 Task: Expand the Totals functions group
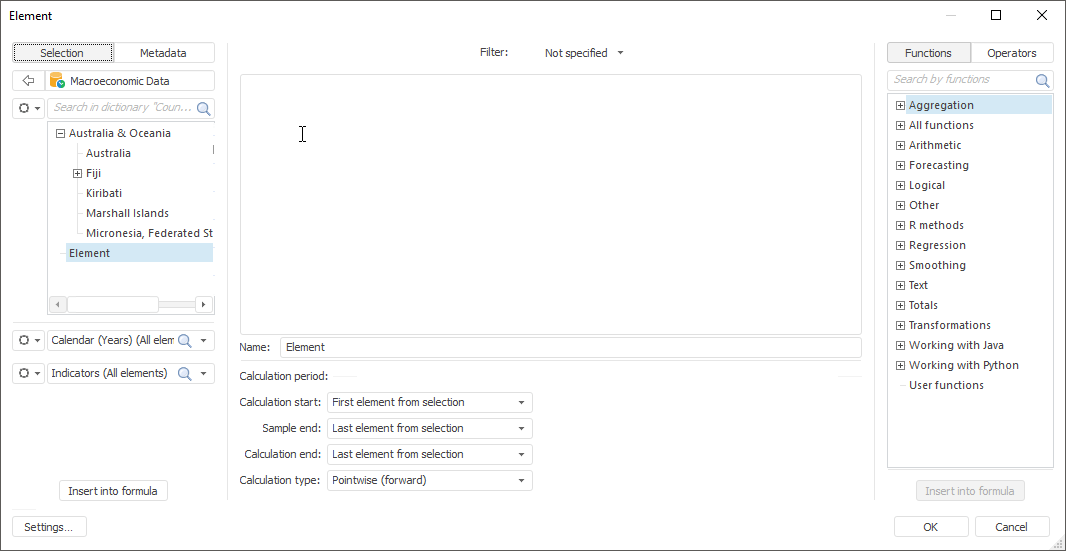click(x=900, y=305)
